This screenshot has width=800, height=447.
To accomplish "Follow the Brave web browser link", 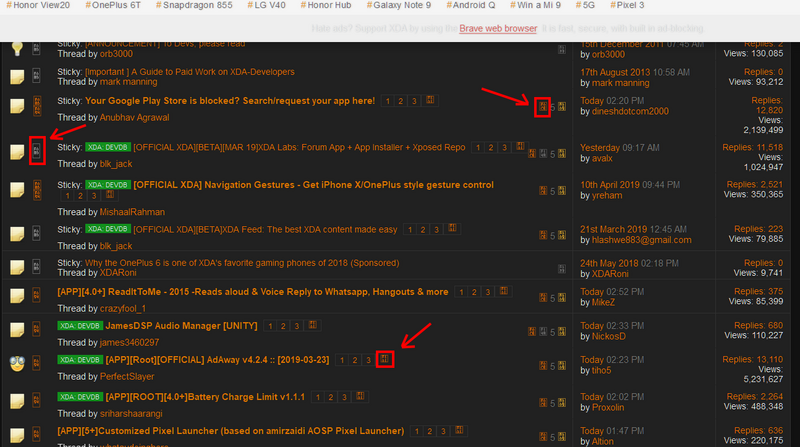I will pyautogui.click(x=498, y=29).
